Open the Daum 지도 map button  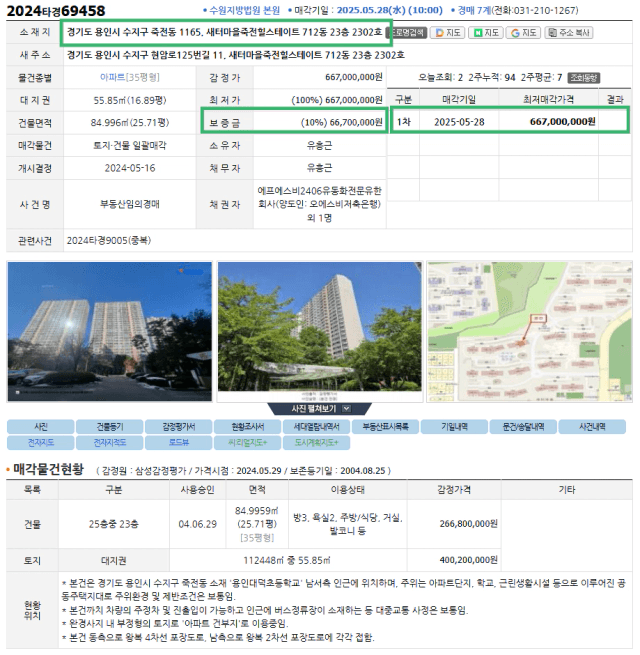(x=448, y=33)
